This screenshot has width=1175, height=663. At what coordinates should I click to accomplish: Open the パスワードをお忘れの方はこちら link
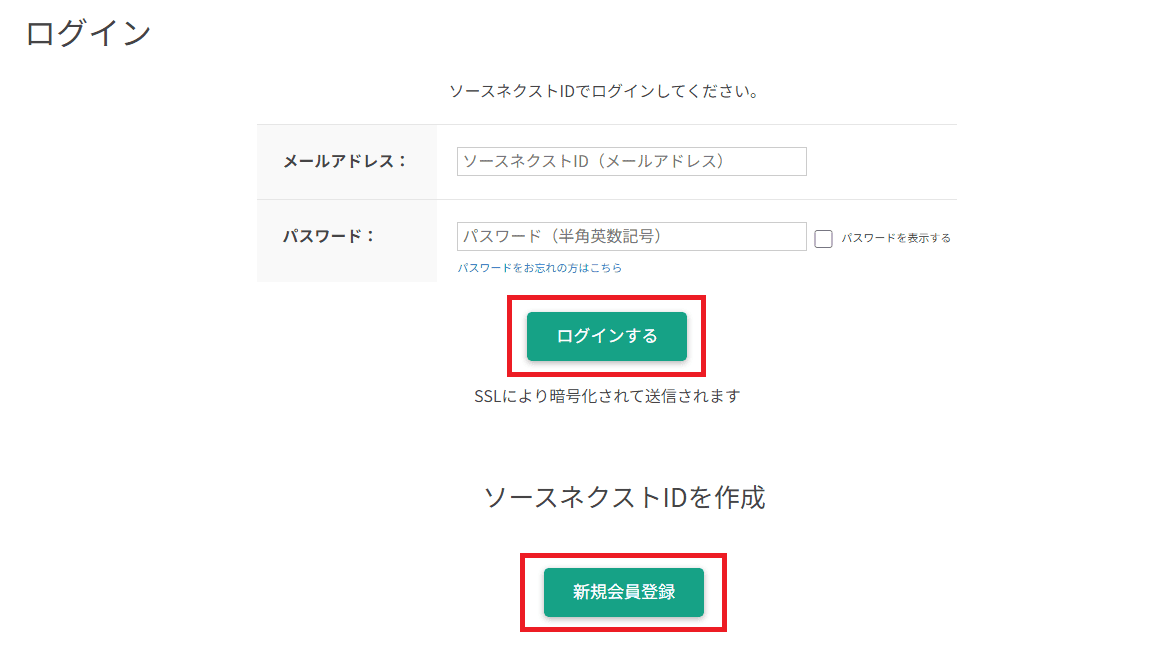tap(540, 267)
